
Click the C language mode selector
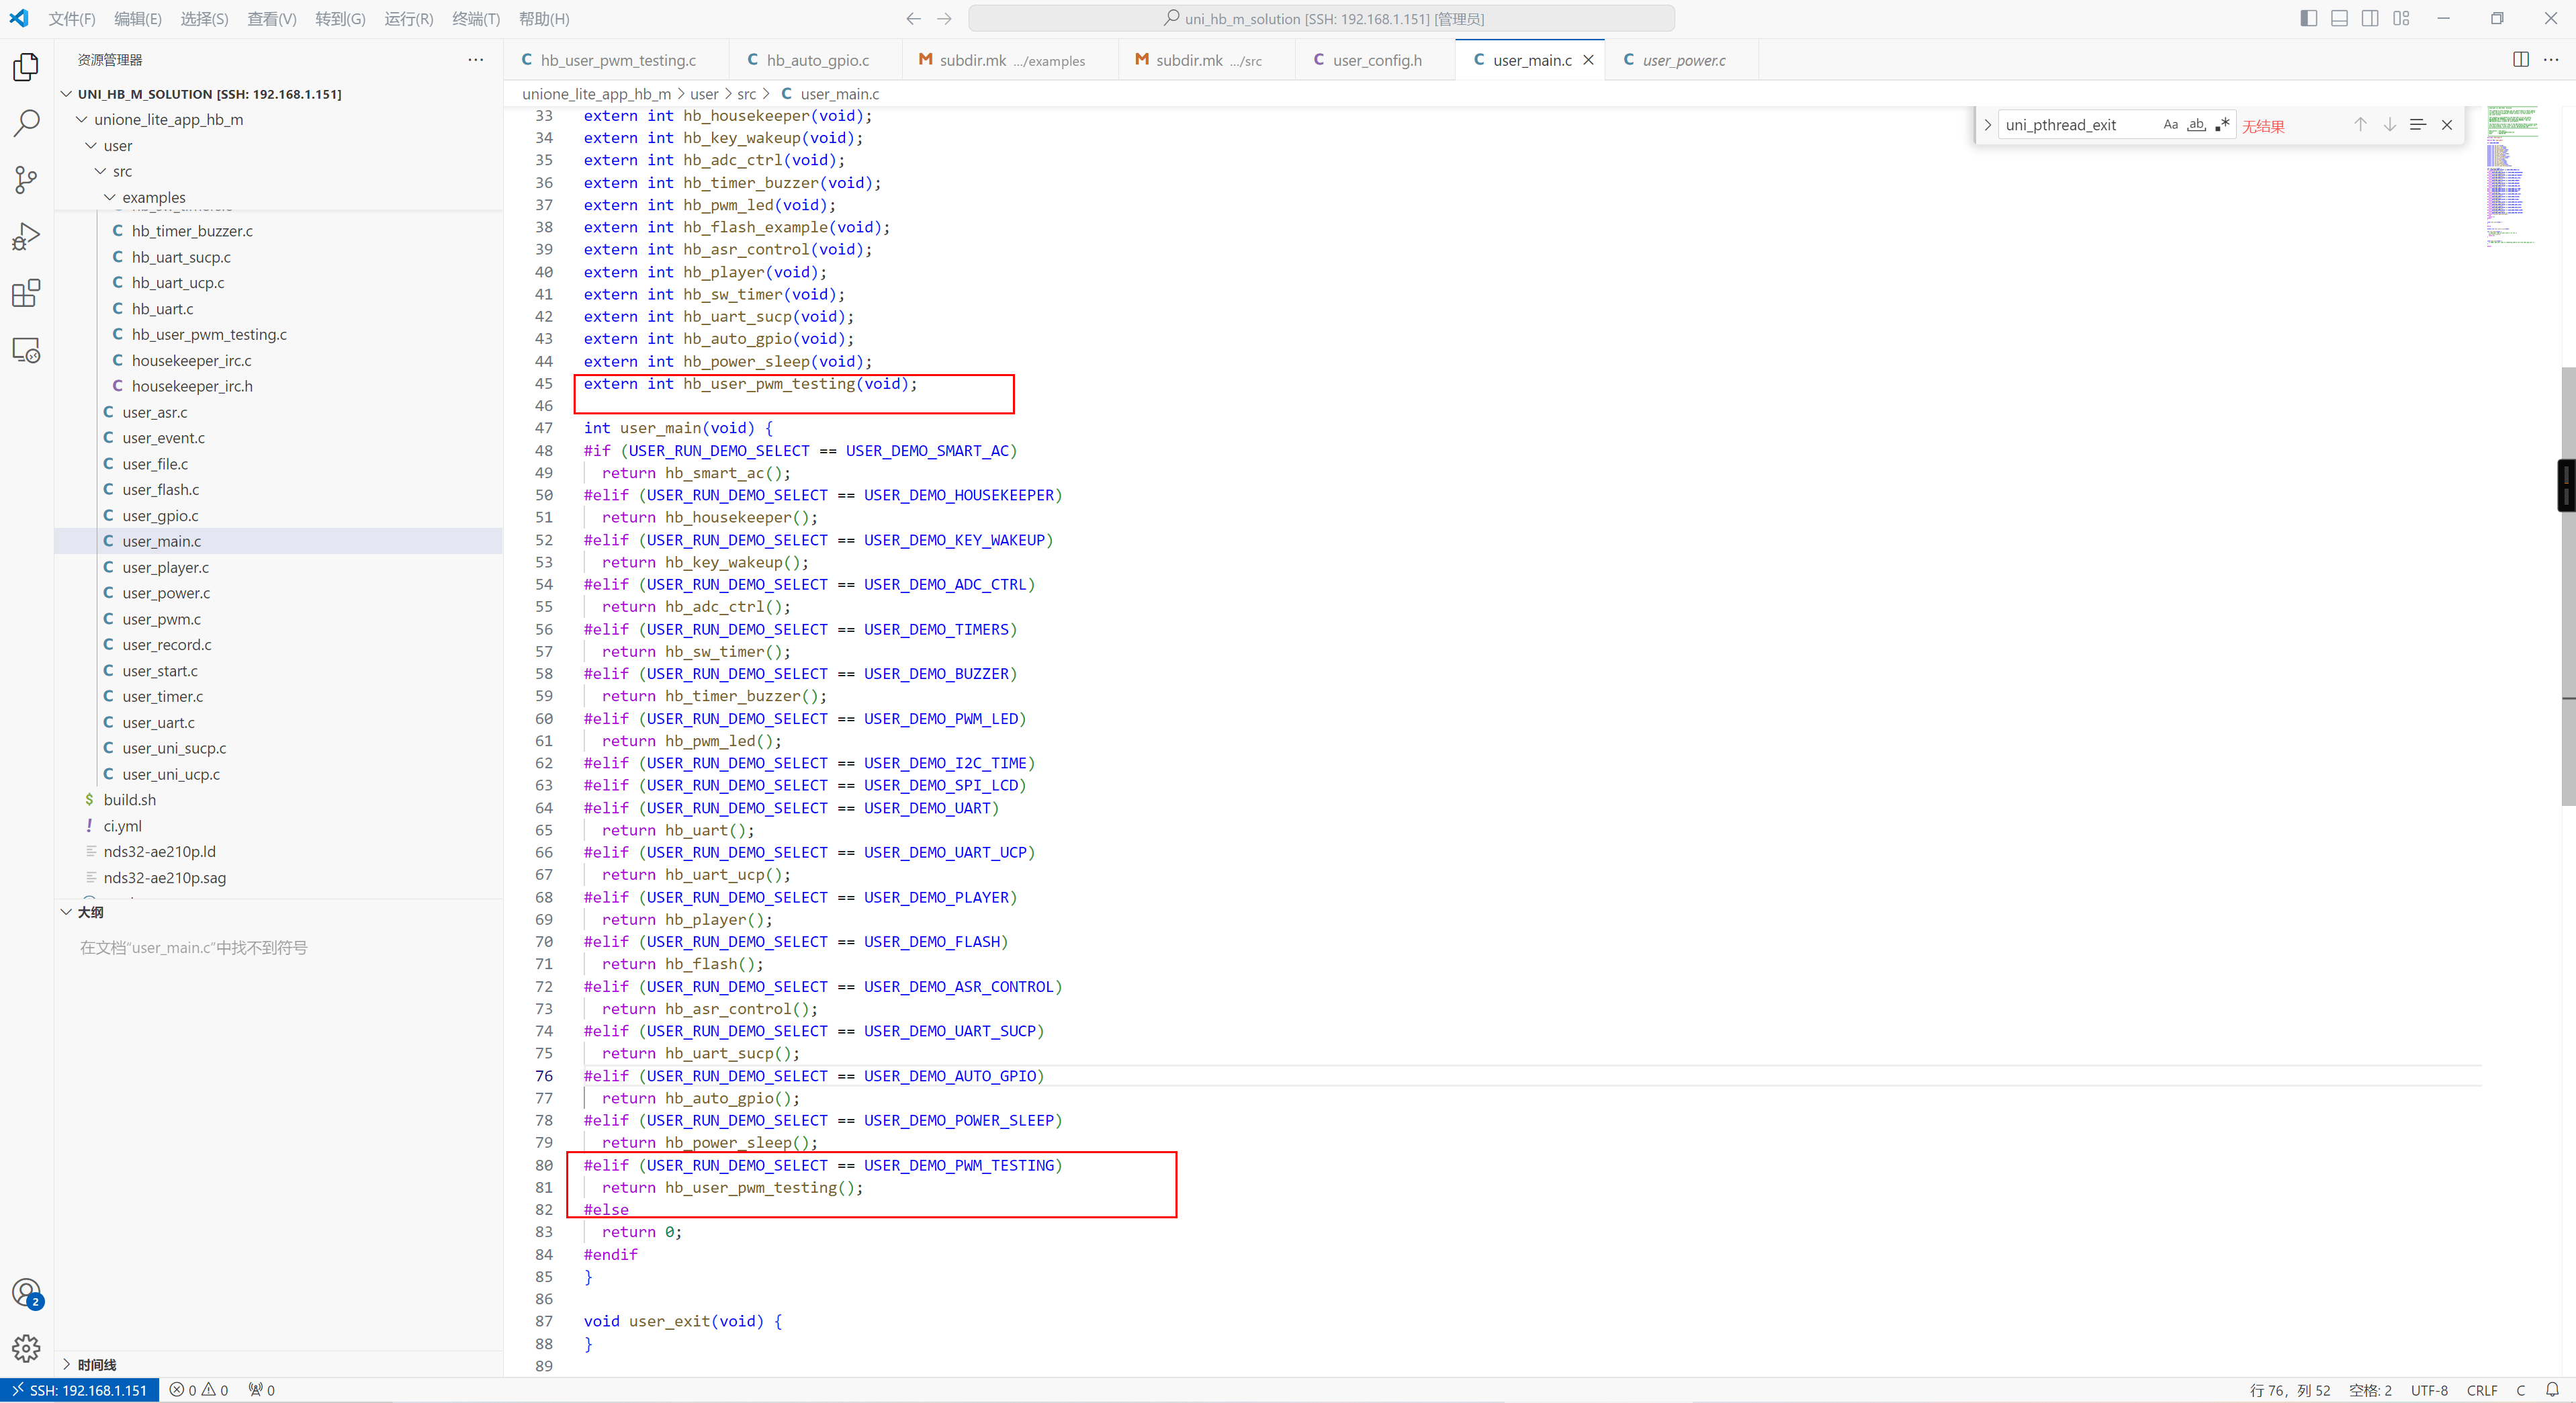coord(2521,1390)
